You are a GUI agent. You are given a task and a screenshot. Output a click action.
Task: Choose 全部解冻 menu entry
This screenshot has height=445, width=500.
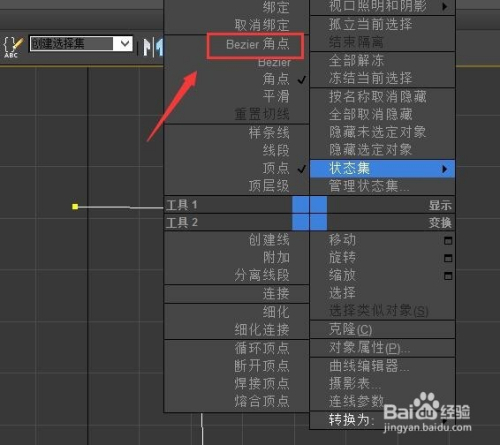(356, 61)
